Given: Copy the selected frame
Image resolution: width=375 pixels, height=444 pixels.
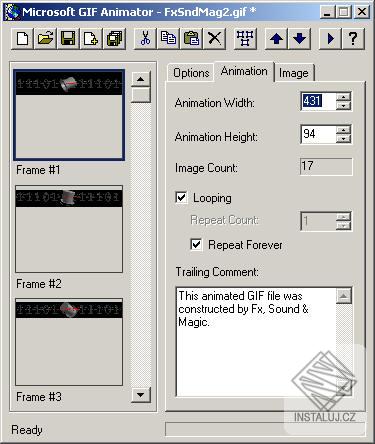Looking at the screenshot, I should [x=168, y=39].
